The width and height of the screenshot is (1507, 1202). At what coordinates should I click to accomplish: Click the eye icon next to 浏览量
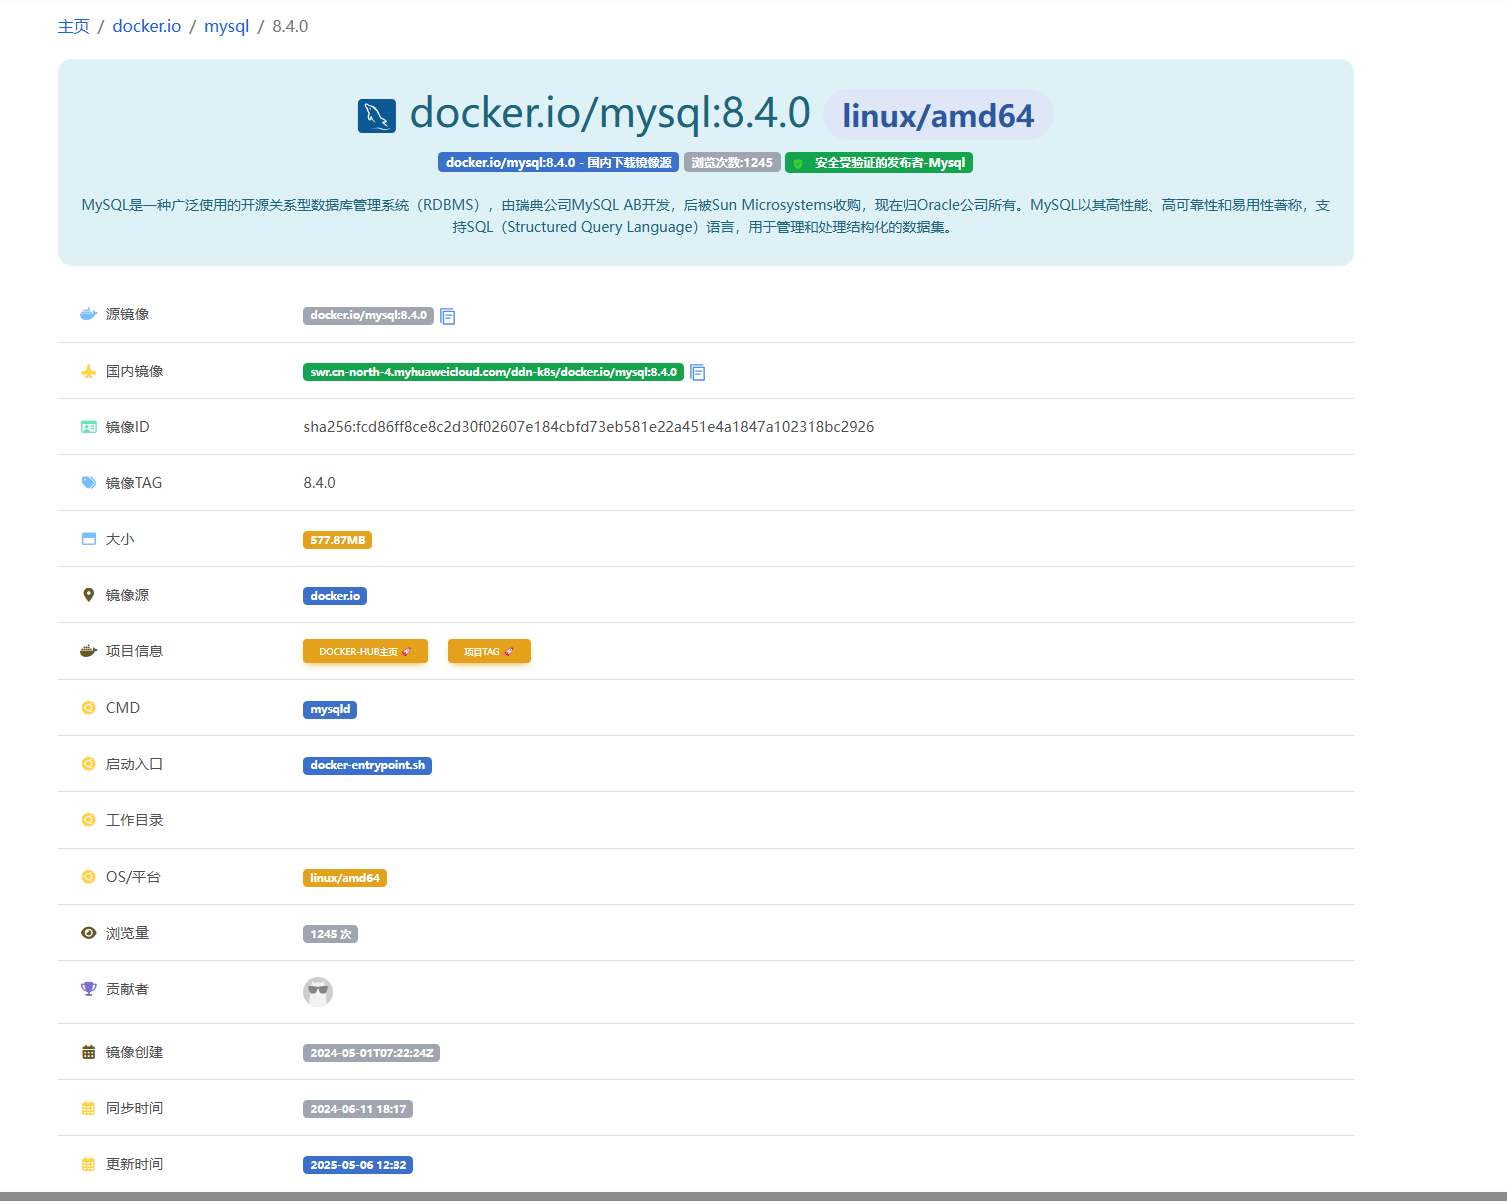pyautogui.click(x=88, y=932)
